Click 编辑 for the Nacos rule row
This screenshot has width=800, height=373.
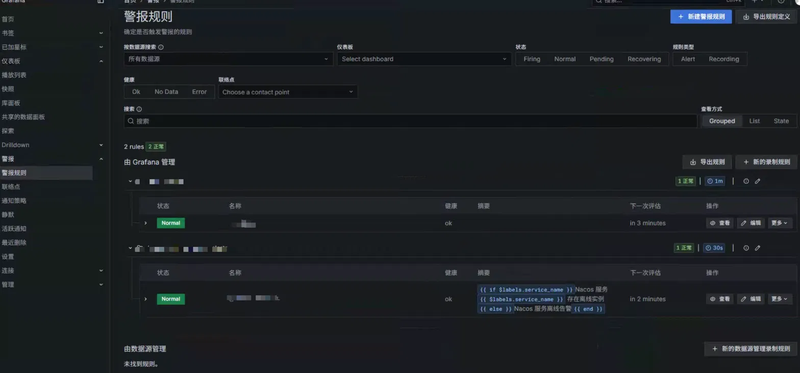[751, 299]
